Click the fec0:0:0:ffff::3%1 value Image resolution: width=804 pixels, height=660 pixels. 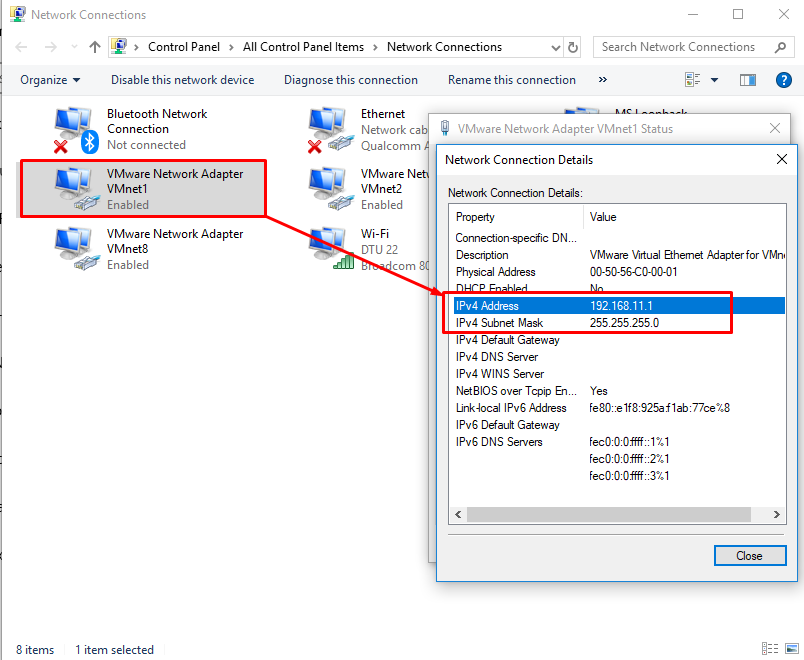click(629, 475)
